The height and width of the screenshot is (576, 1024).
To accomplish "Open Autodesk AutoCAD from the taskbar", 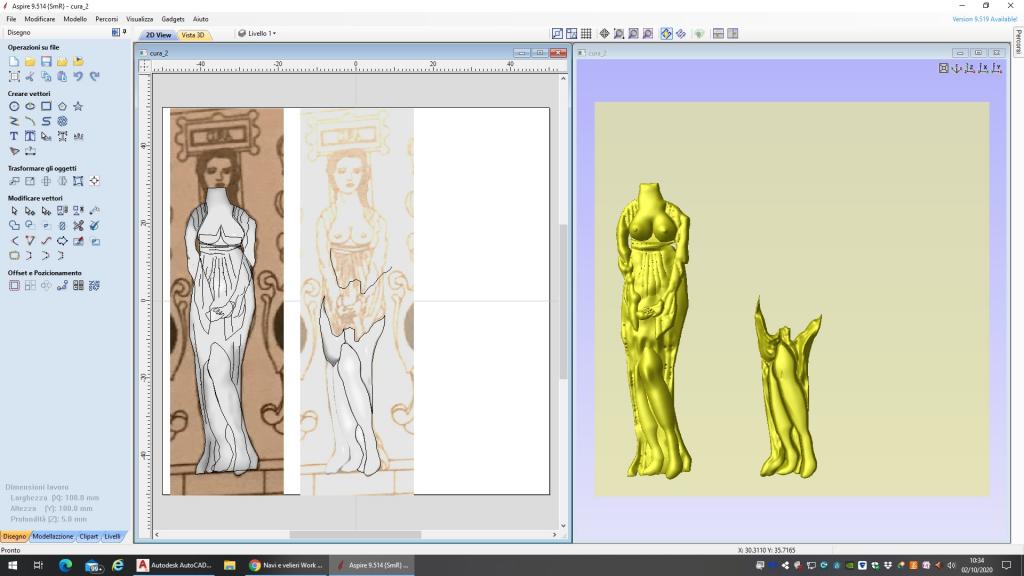I will [172, 566].
